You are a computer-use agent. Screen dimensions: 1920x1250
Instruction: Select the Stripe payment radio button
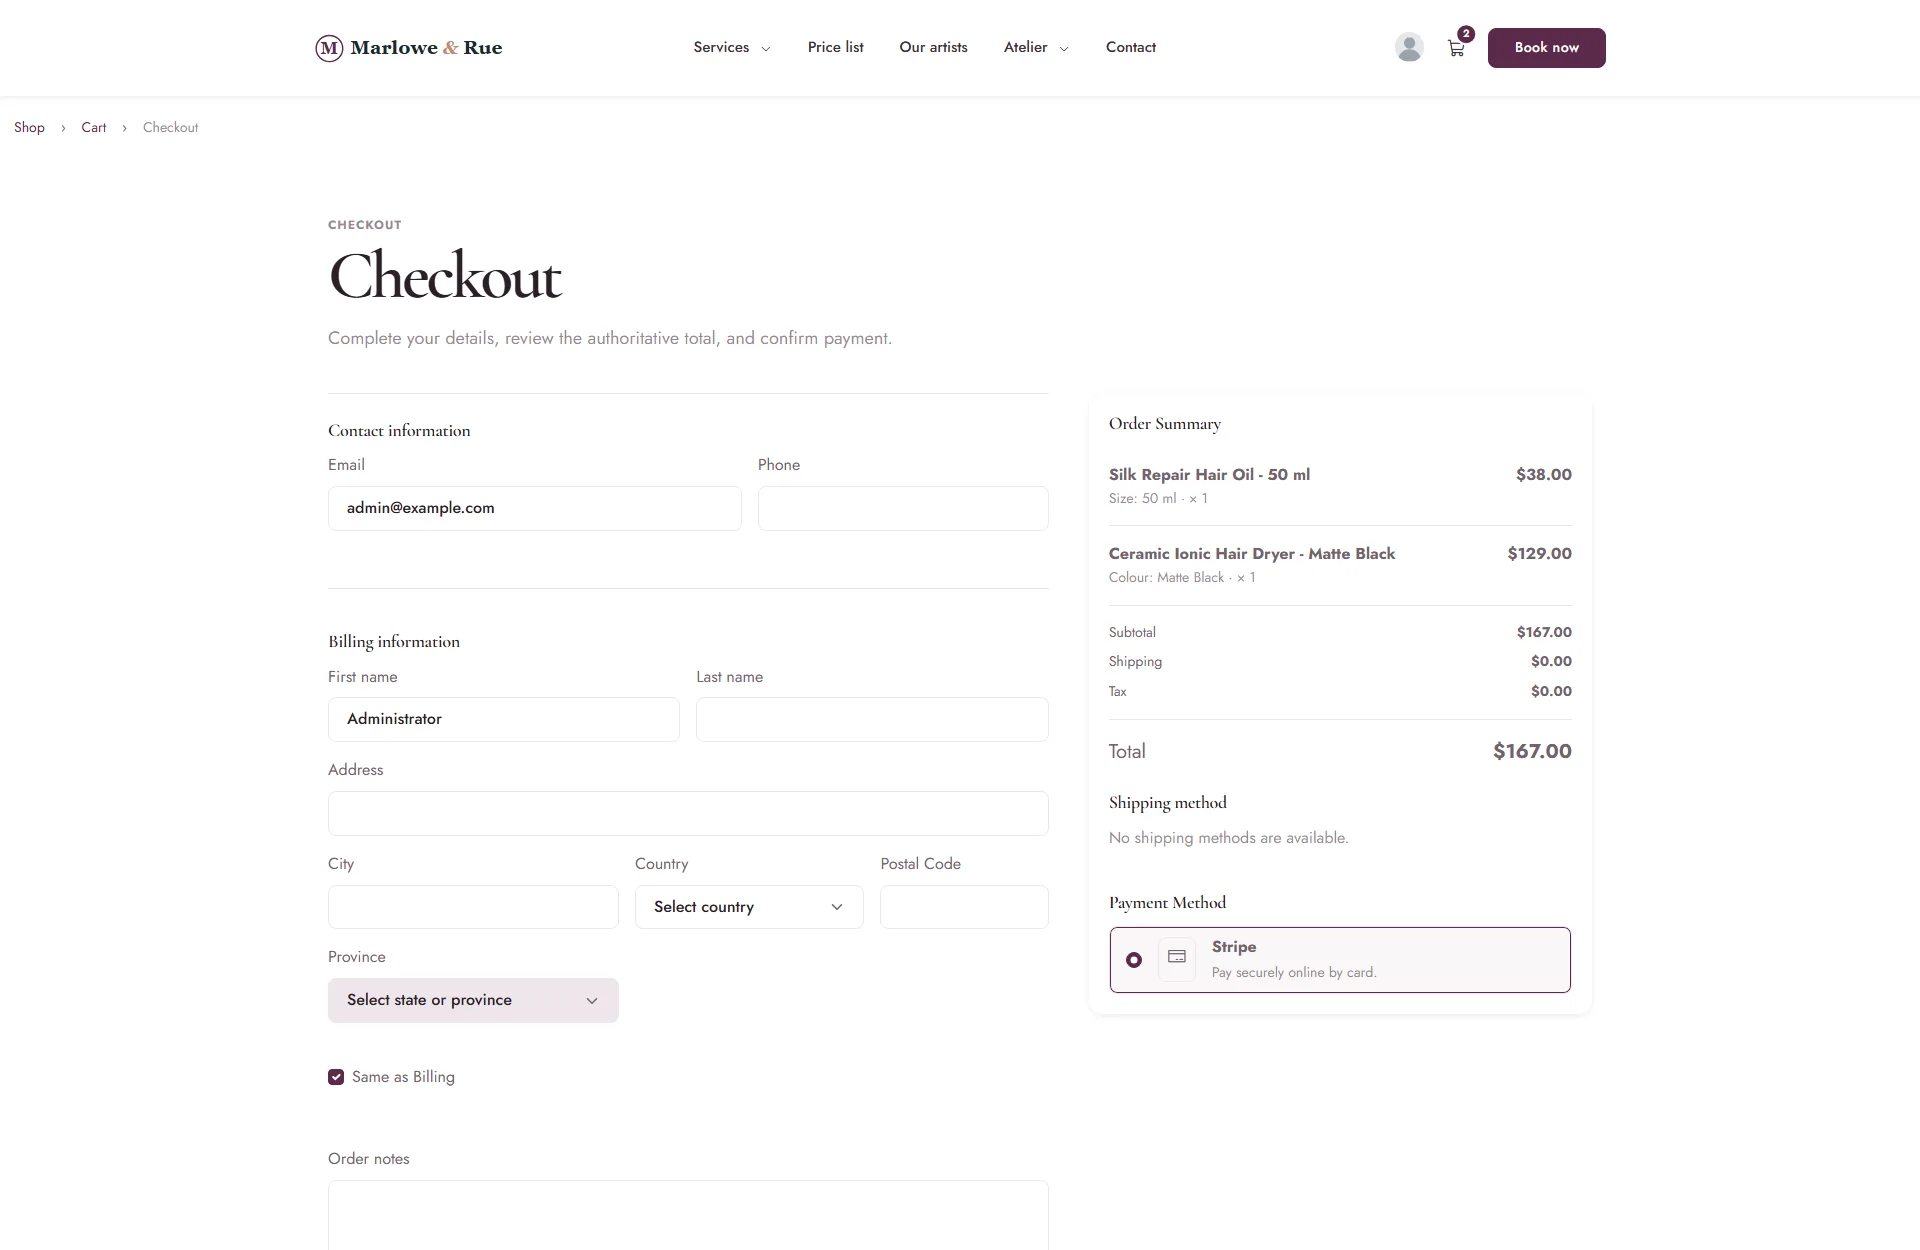pyautogui.click(x=1133, y=960)
